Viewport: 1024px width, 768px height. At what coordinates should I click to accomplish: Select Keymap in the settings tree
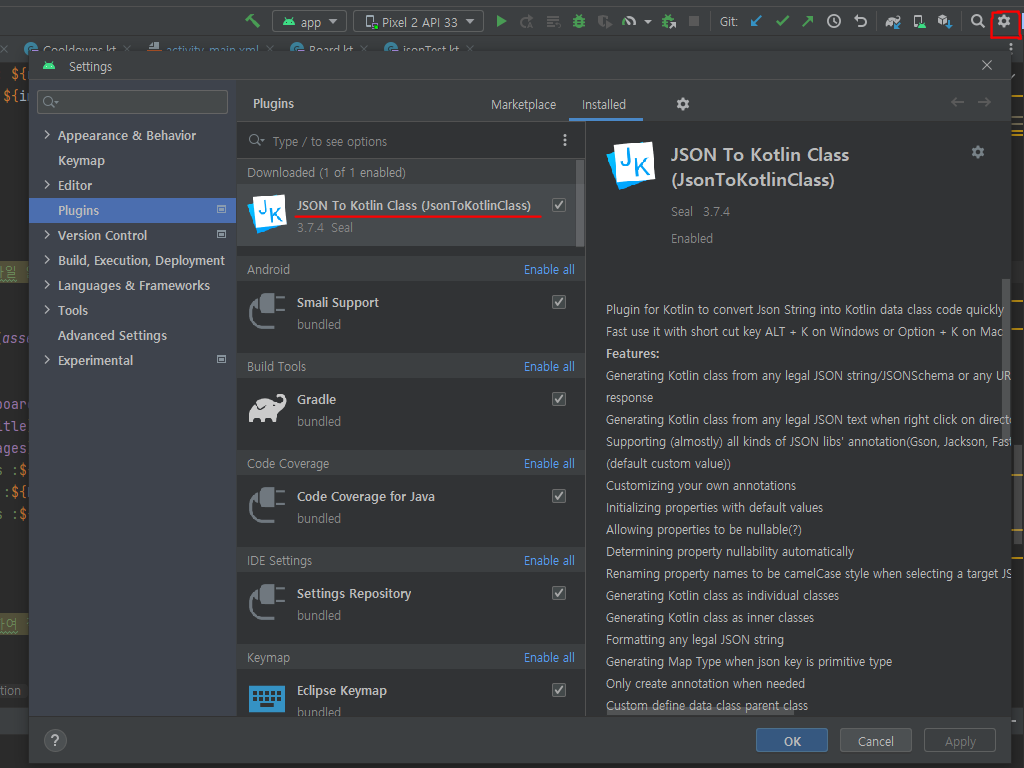tap(81, 161)
